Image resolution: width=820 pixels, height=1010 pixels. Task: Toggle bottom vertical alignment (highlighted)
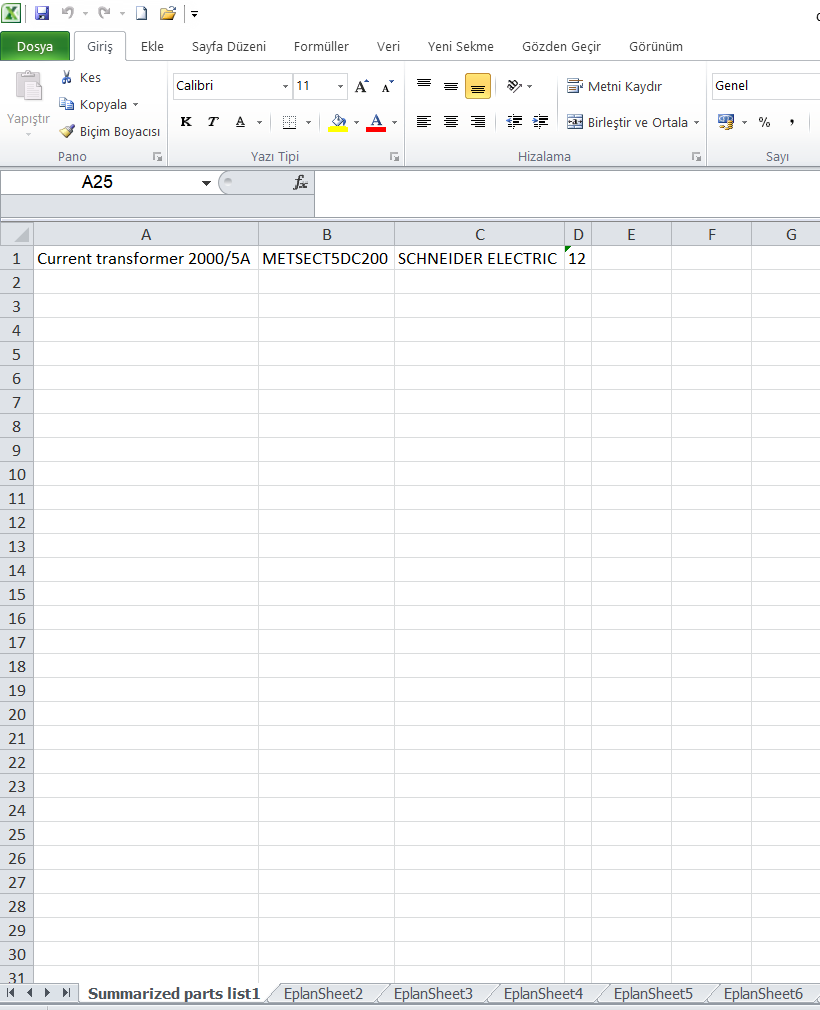point(478,86)
